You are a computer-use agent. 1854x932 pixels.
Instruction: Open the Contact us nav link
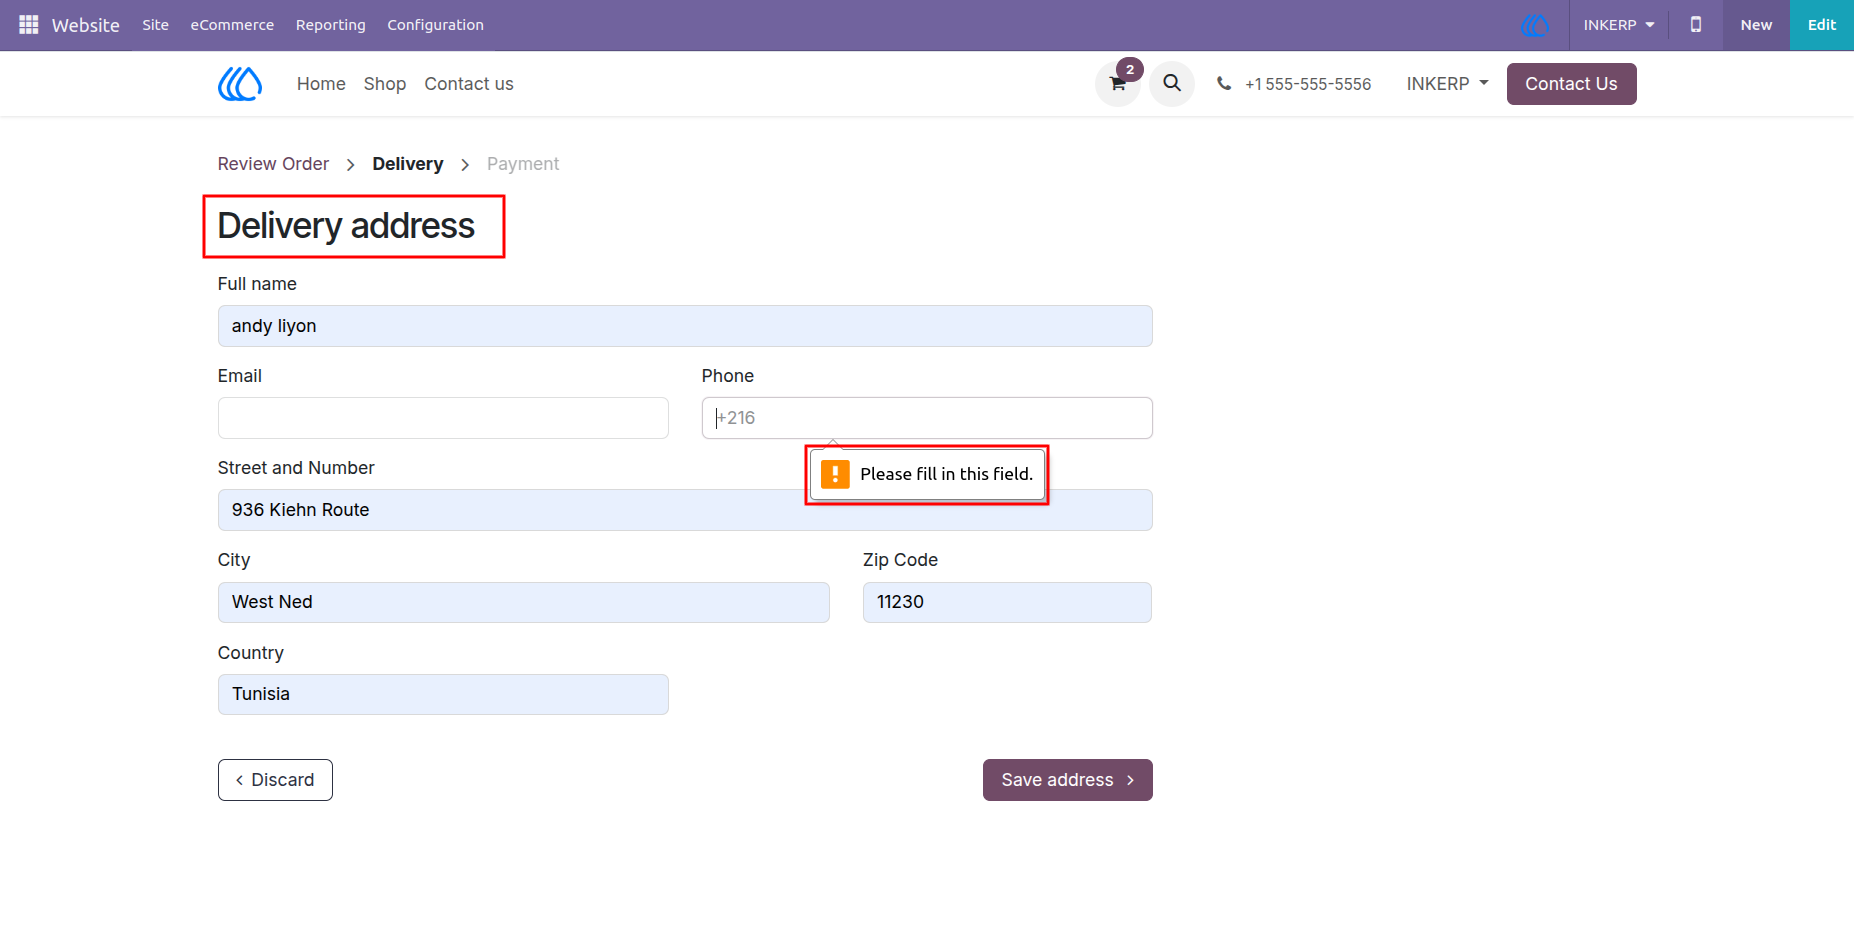click(468, 84)
